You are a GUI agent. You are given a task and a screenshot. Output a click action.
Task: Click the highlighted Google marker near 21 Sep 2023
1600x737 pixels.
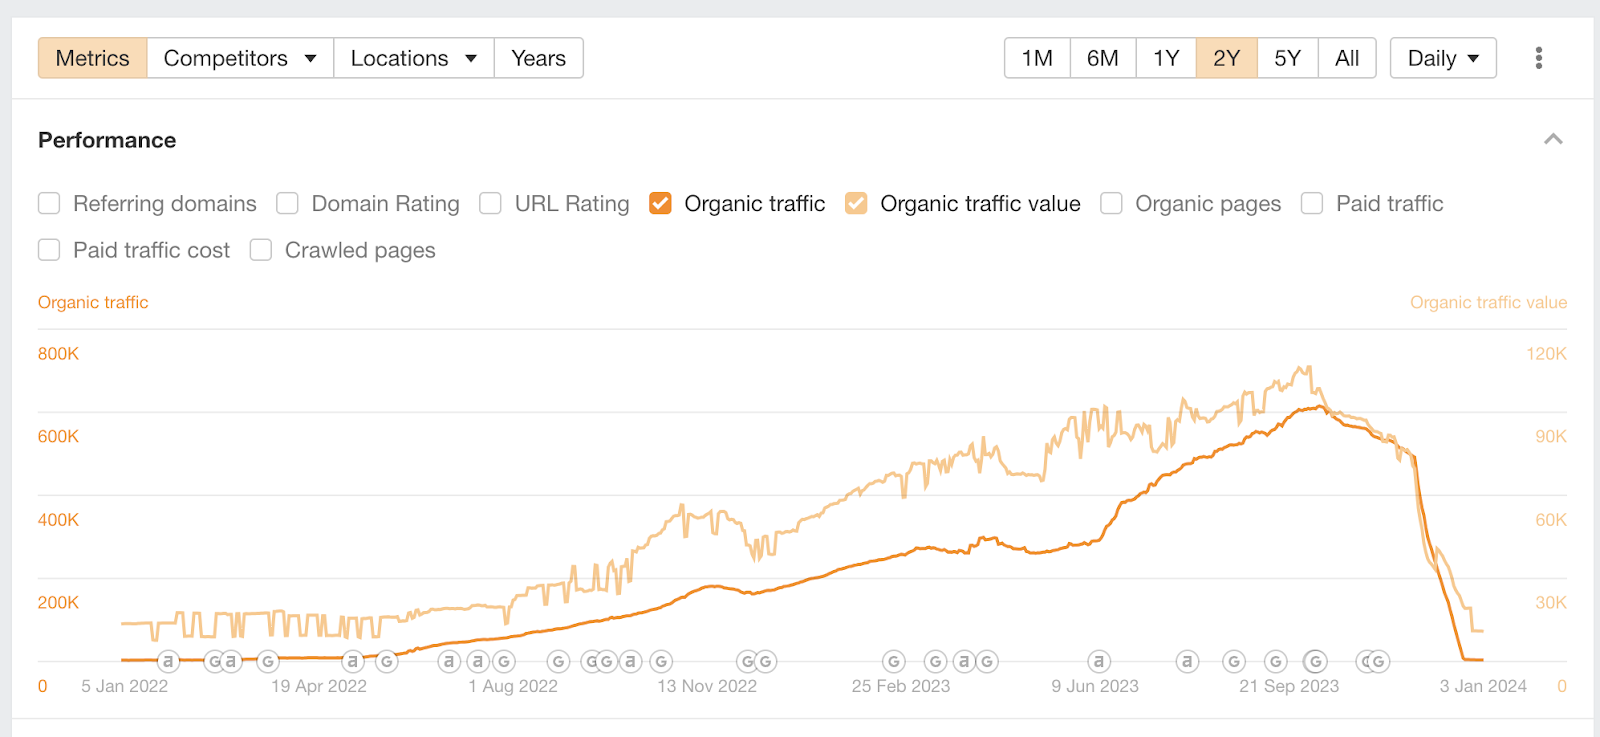tap(1316, 661)
